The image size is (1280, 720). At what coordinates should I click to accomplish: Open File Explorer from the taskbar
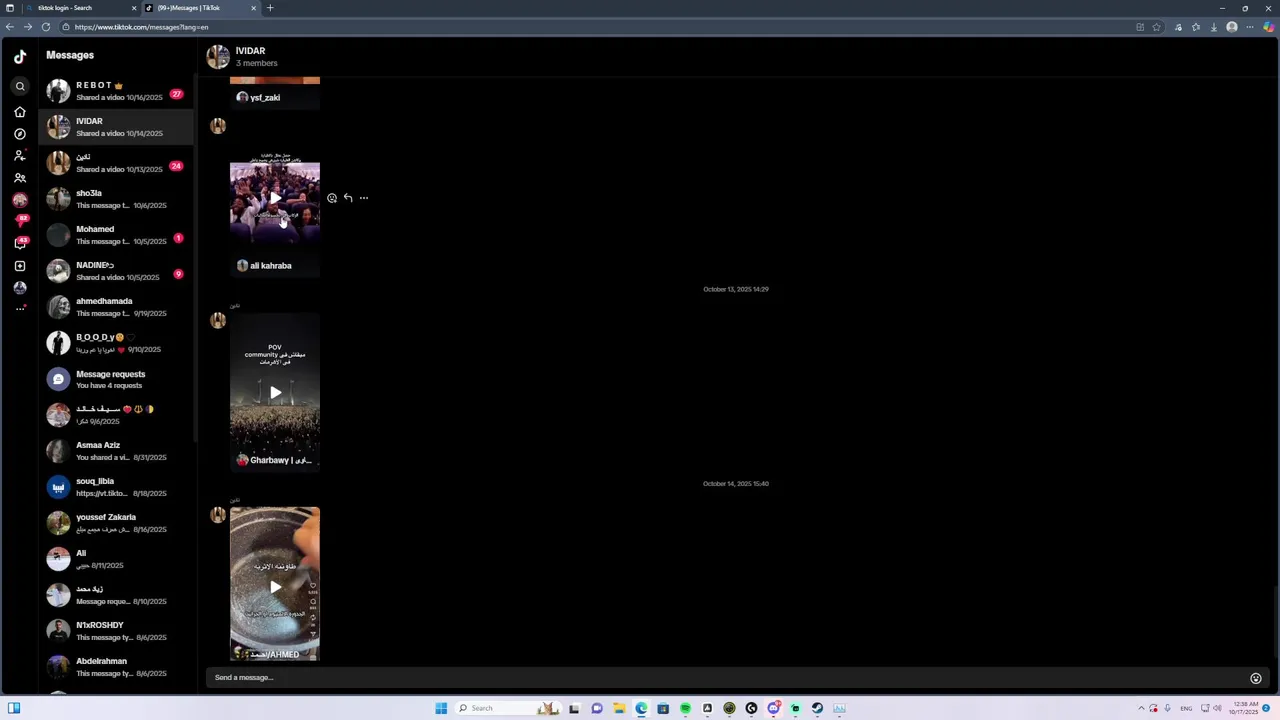coord(619,708)
